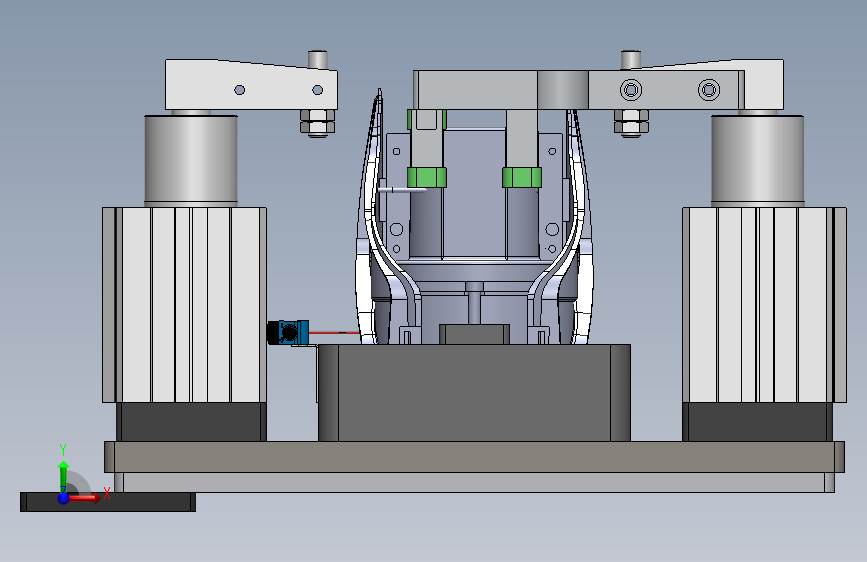This screenshot has height=562, width=867.
Task: Select the left swing clamp arm
Action: [251, 85]
